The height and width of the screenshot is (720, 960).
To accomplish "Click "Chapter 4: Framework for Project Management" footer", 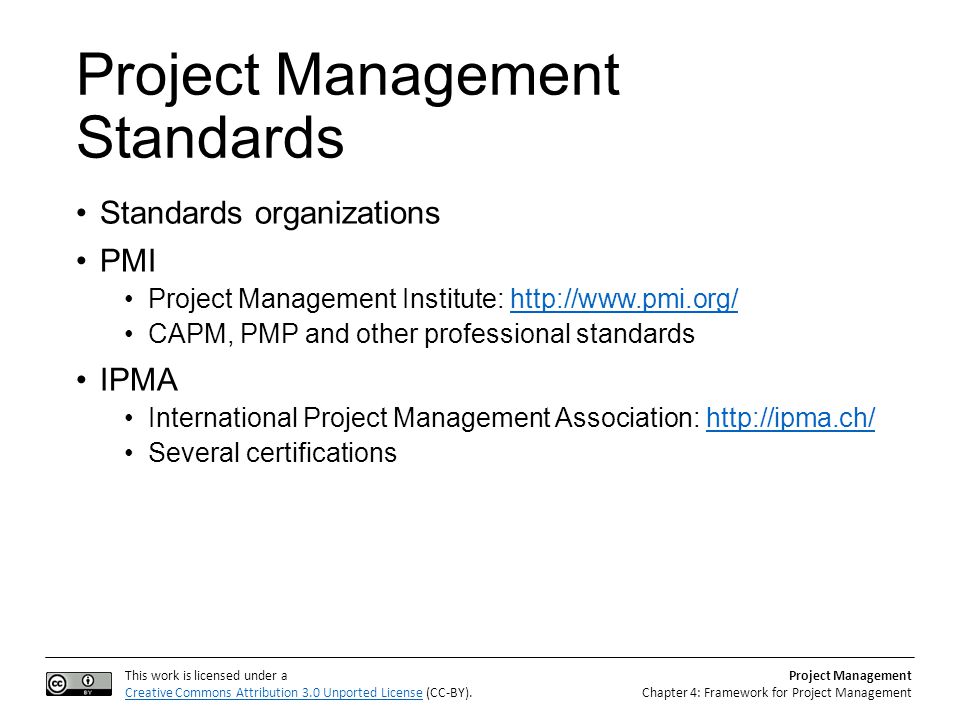I will point(776,692).
